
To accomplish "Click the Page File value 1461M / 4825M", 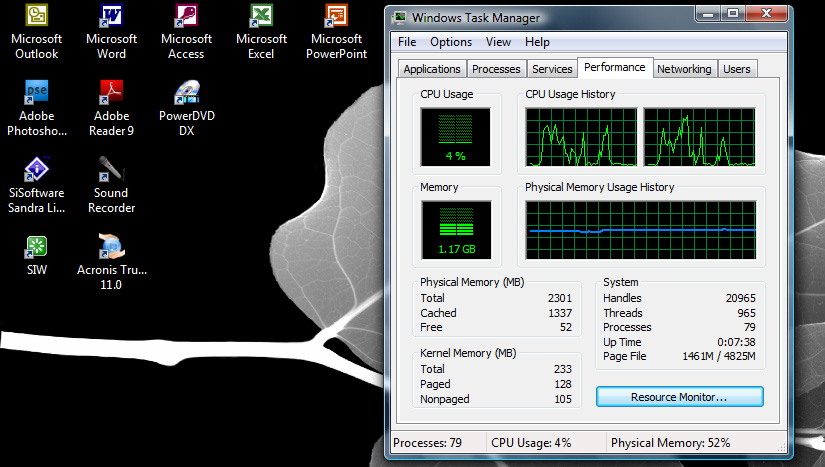I will pos(719,356).
